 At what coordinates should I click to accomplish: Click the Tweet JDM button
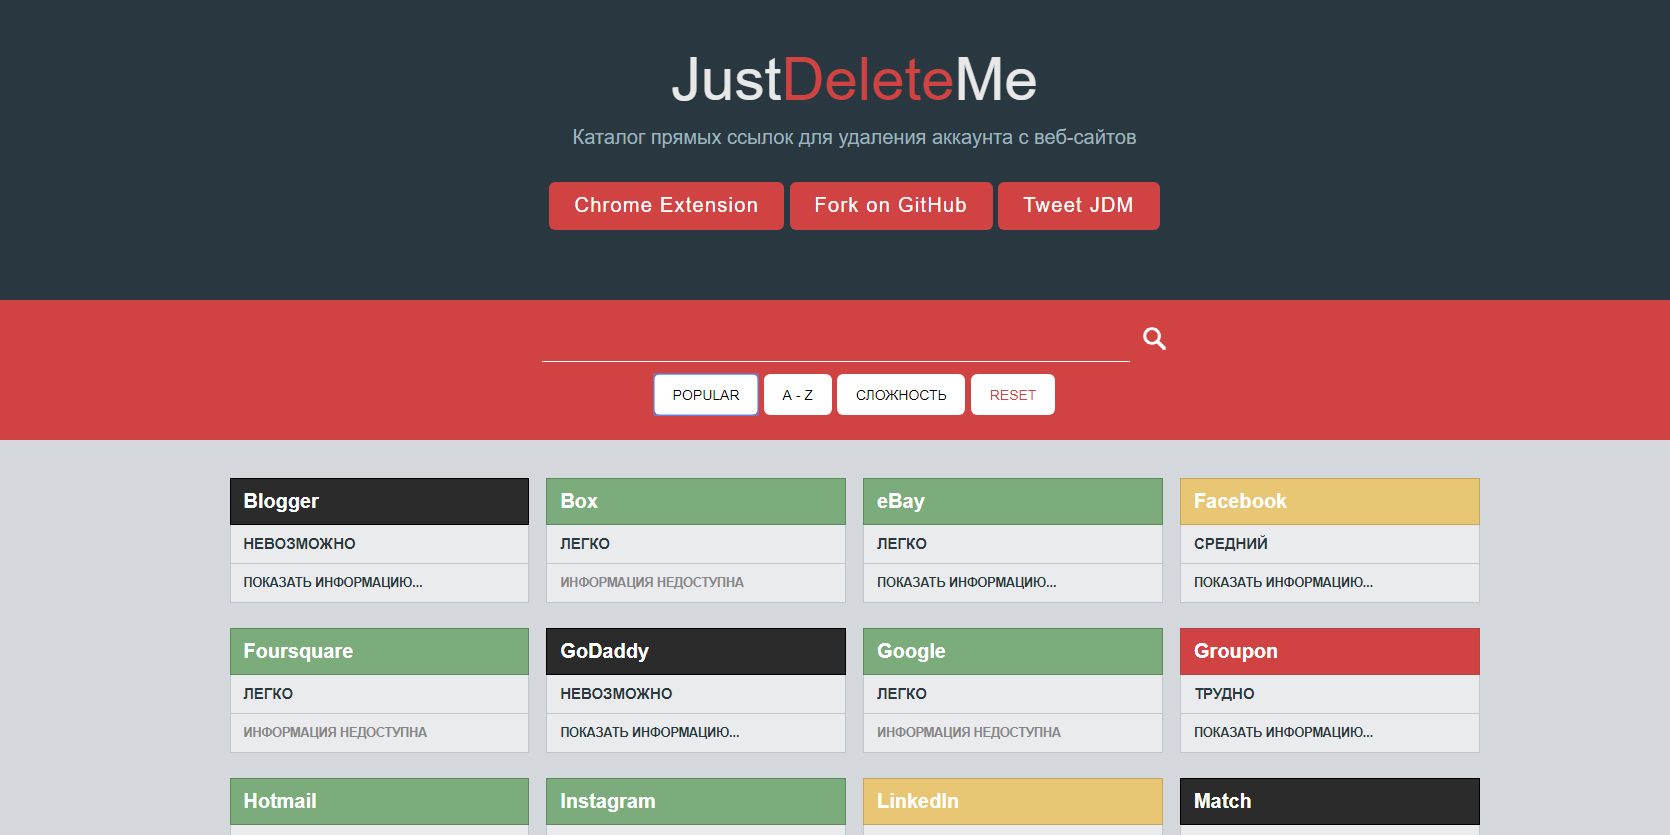tap(1078, 206)
